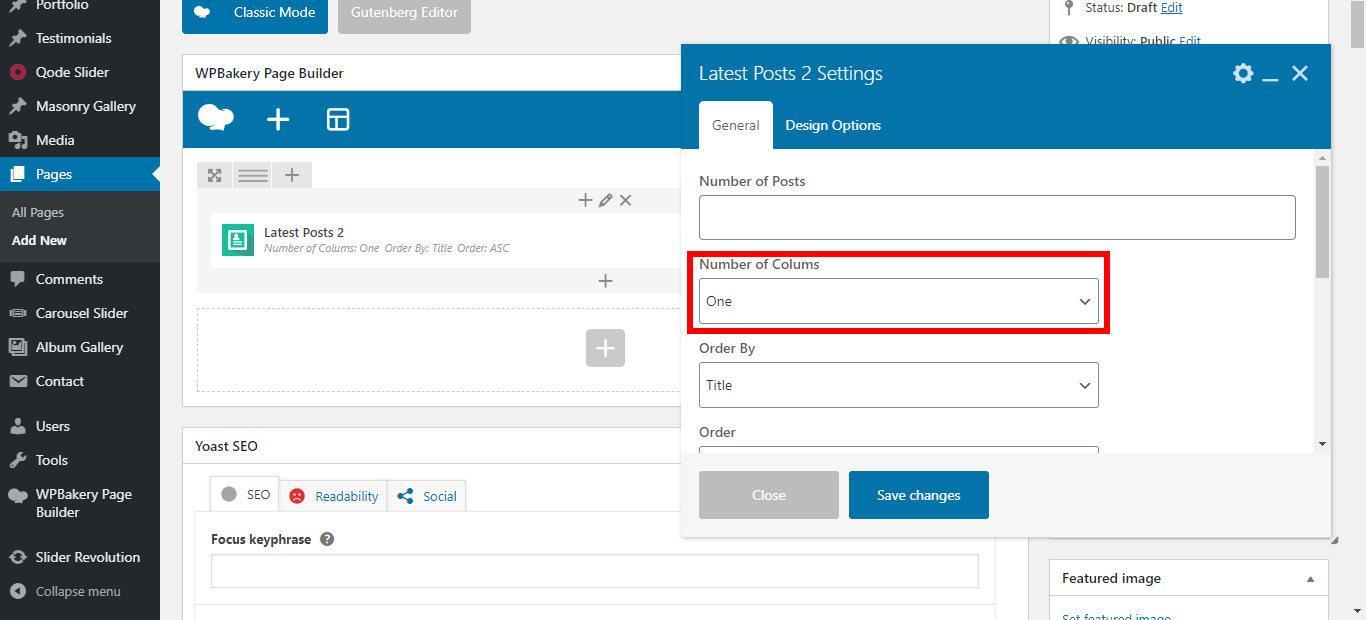Screen dimensions: 1366x620
Task: Open Masonry Gallery in the admin sidebar
Action: click(80, 106)
